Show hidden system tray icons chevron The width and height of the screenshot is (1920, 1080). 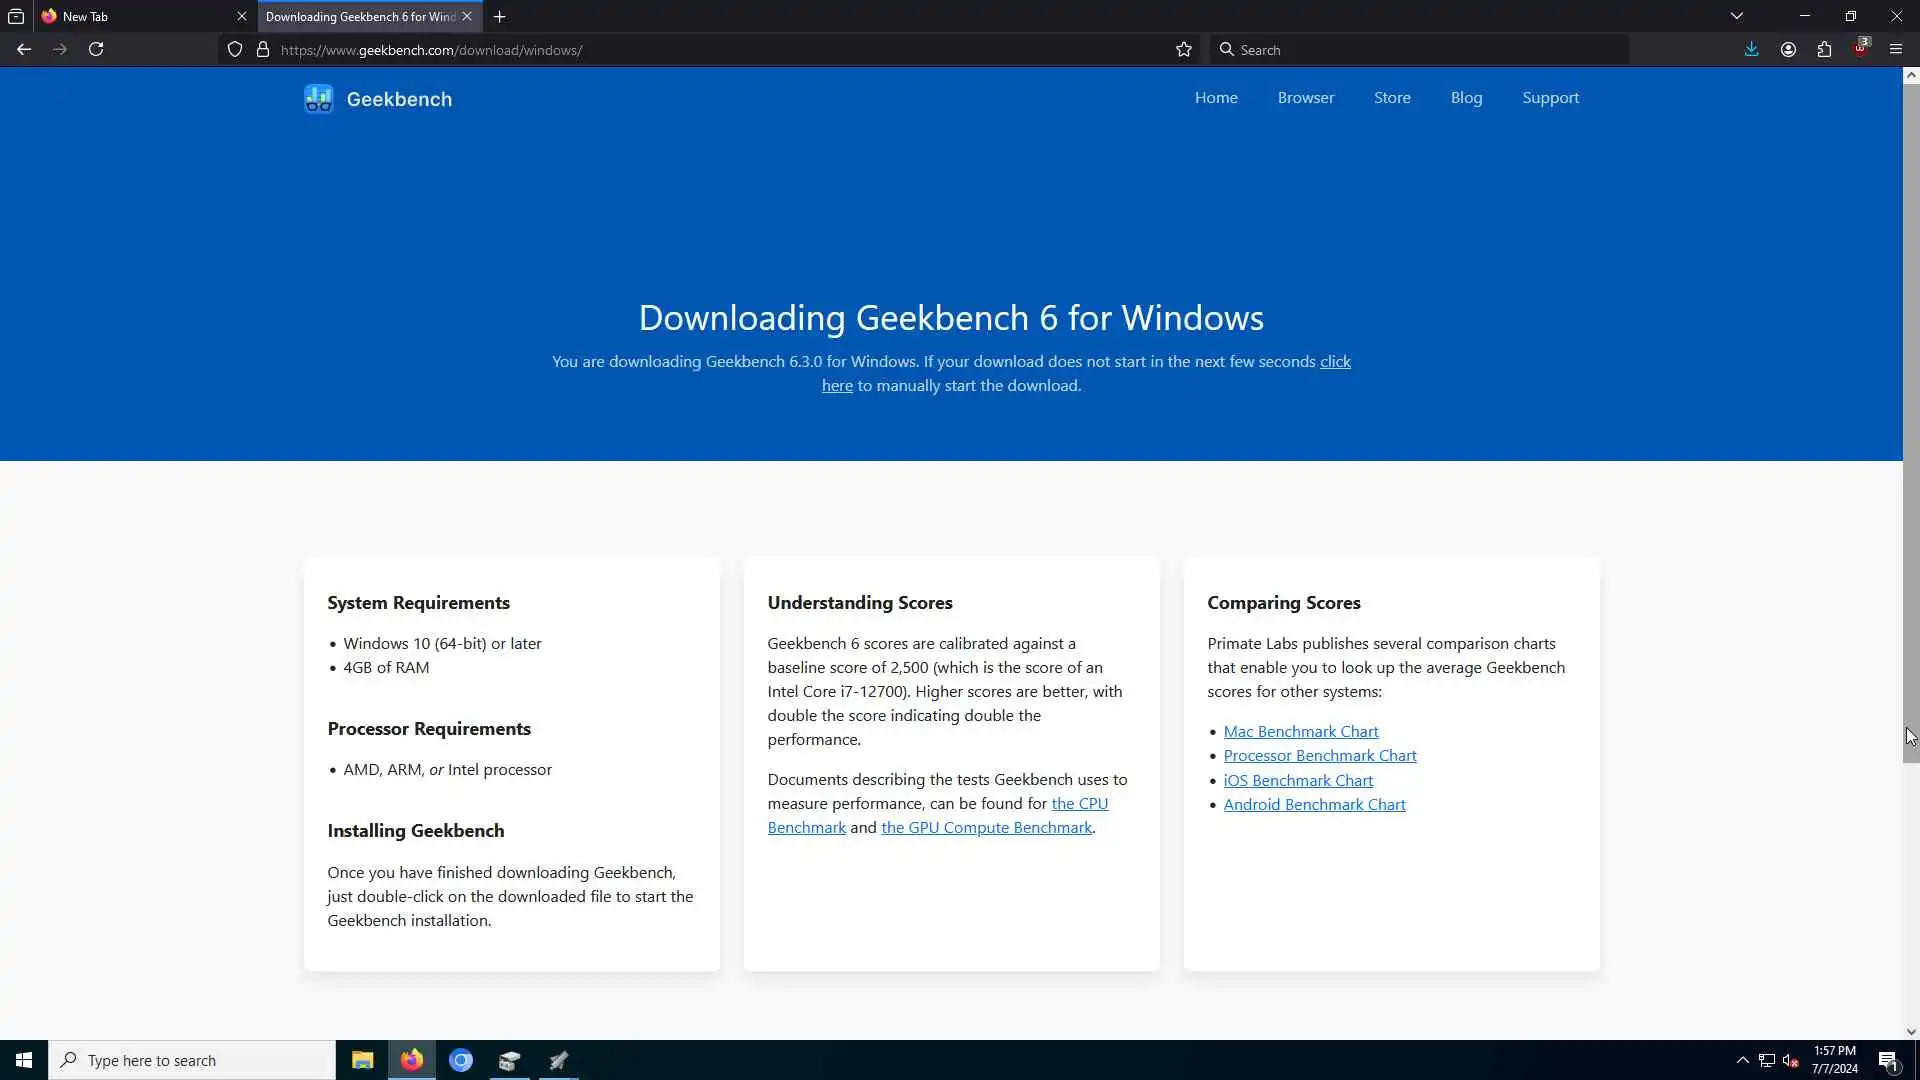pyautogui.click(x=1742, y=1060)
